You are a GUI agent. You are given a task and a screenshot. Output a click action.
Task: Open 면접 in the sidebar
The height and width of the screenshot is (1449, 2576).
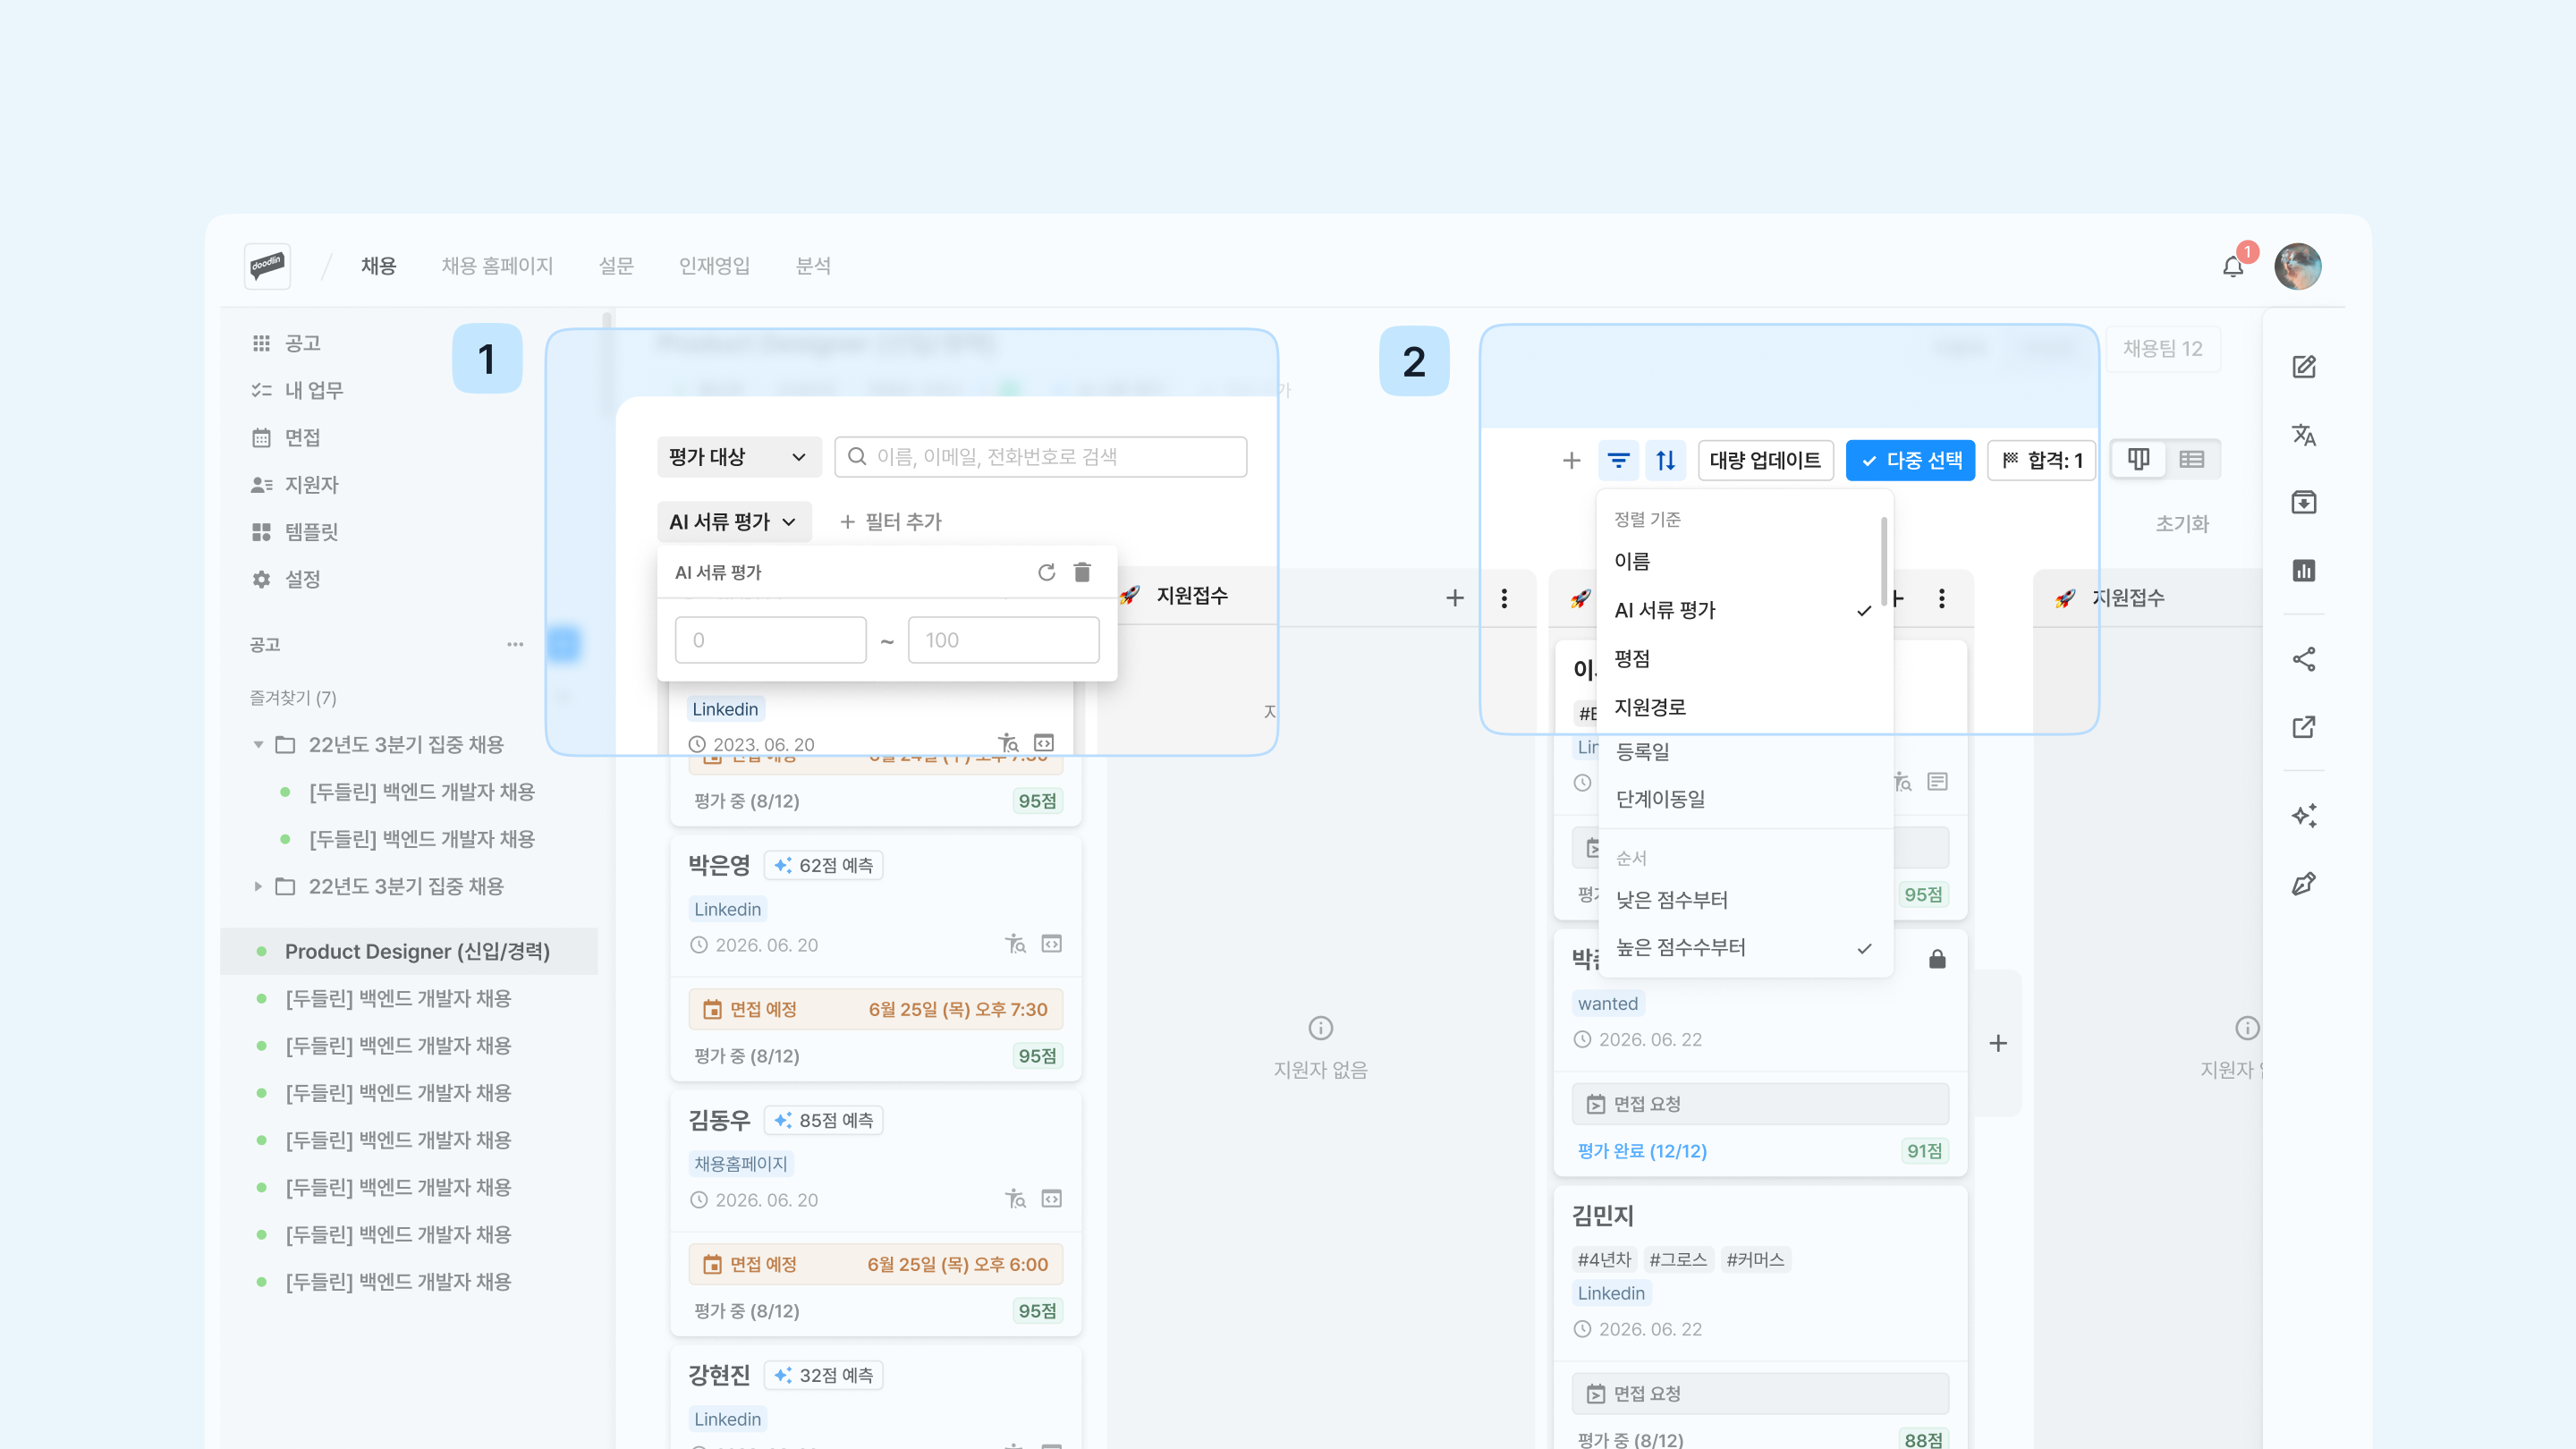(x=302, y=438)
